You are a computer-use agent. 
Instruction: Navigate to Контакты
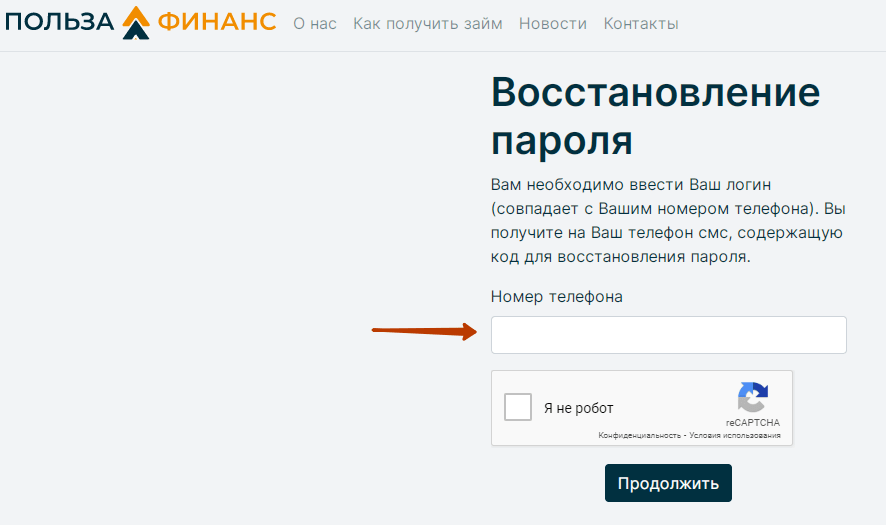pos(641,24)
